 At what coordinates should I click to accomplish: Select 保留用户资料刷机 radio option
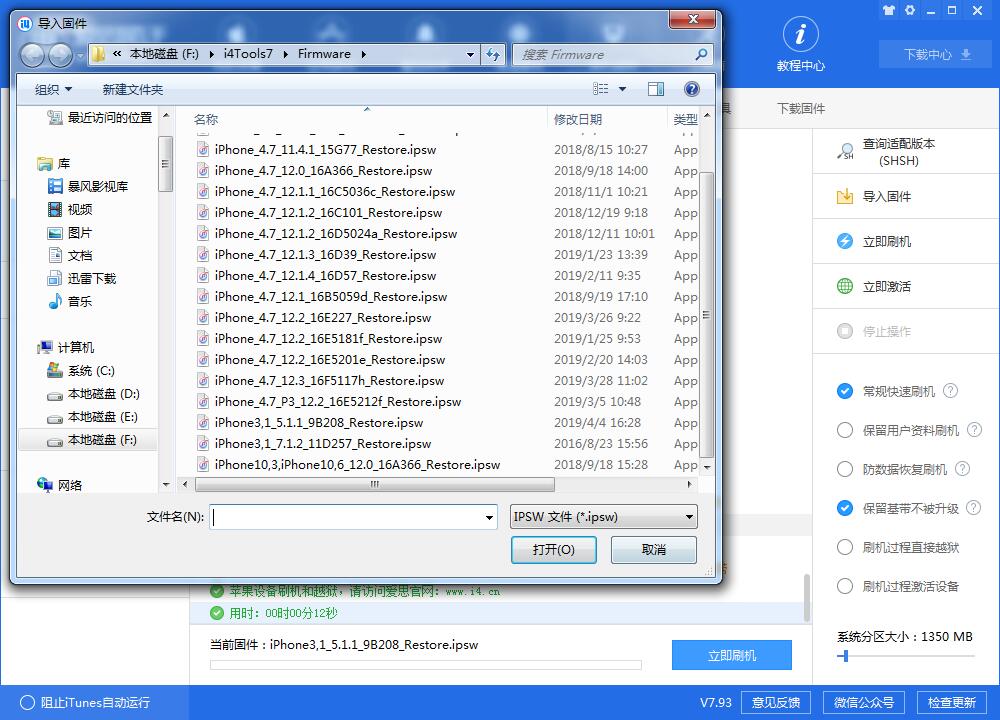[844, 430]
